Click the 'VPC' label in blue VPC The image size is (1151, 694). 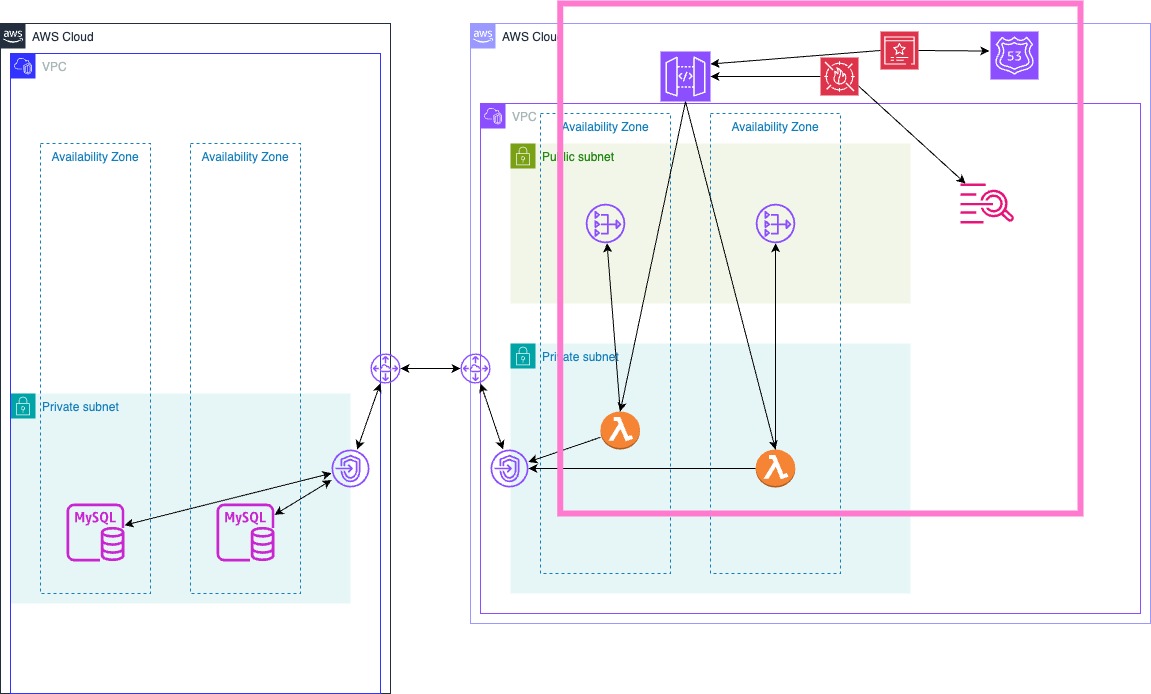point(54,67)
